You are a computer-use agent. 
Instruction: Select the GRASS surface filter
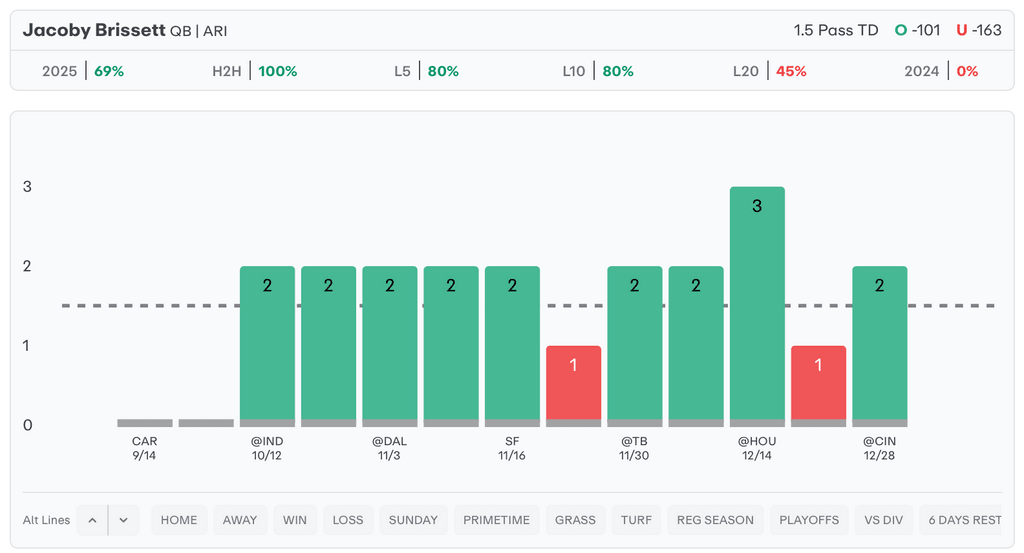click(575, 520)
